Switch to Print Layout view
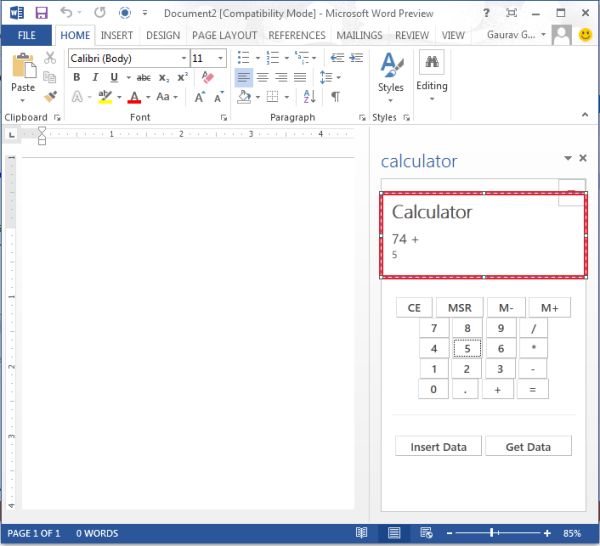 coord(394,533)
